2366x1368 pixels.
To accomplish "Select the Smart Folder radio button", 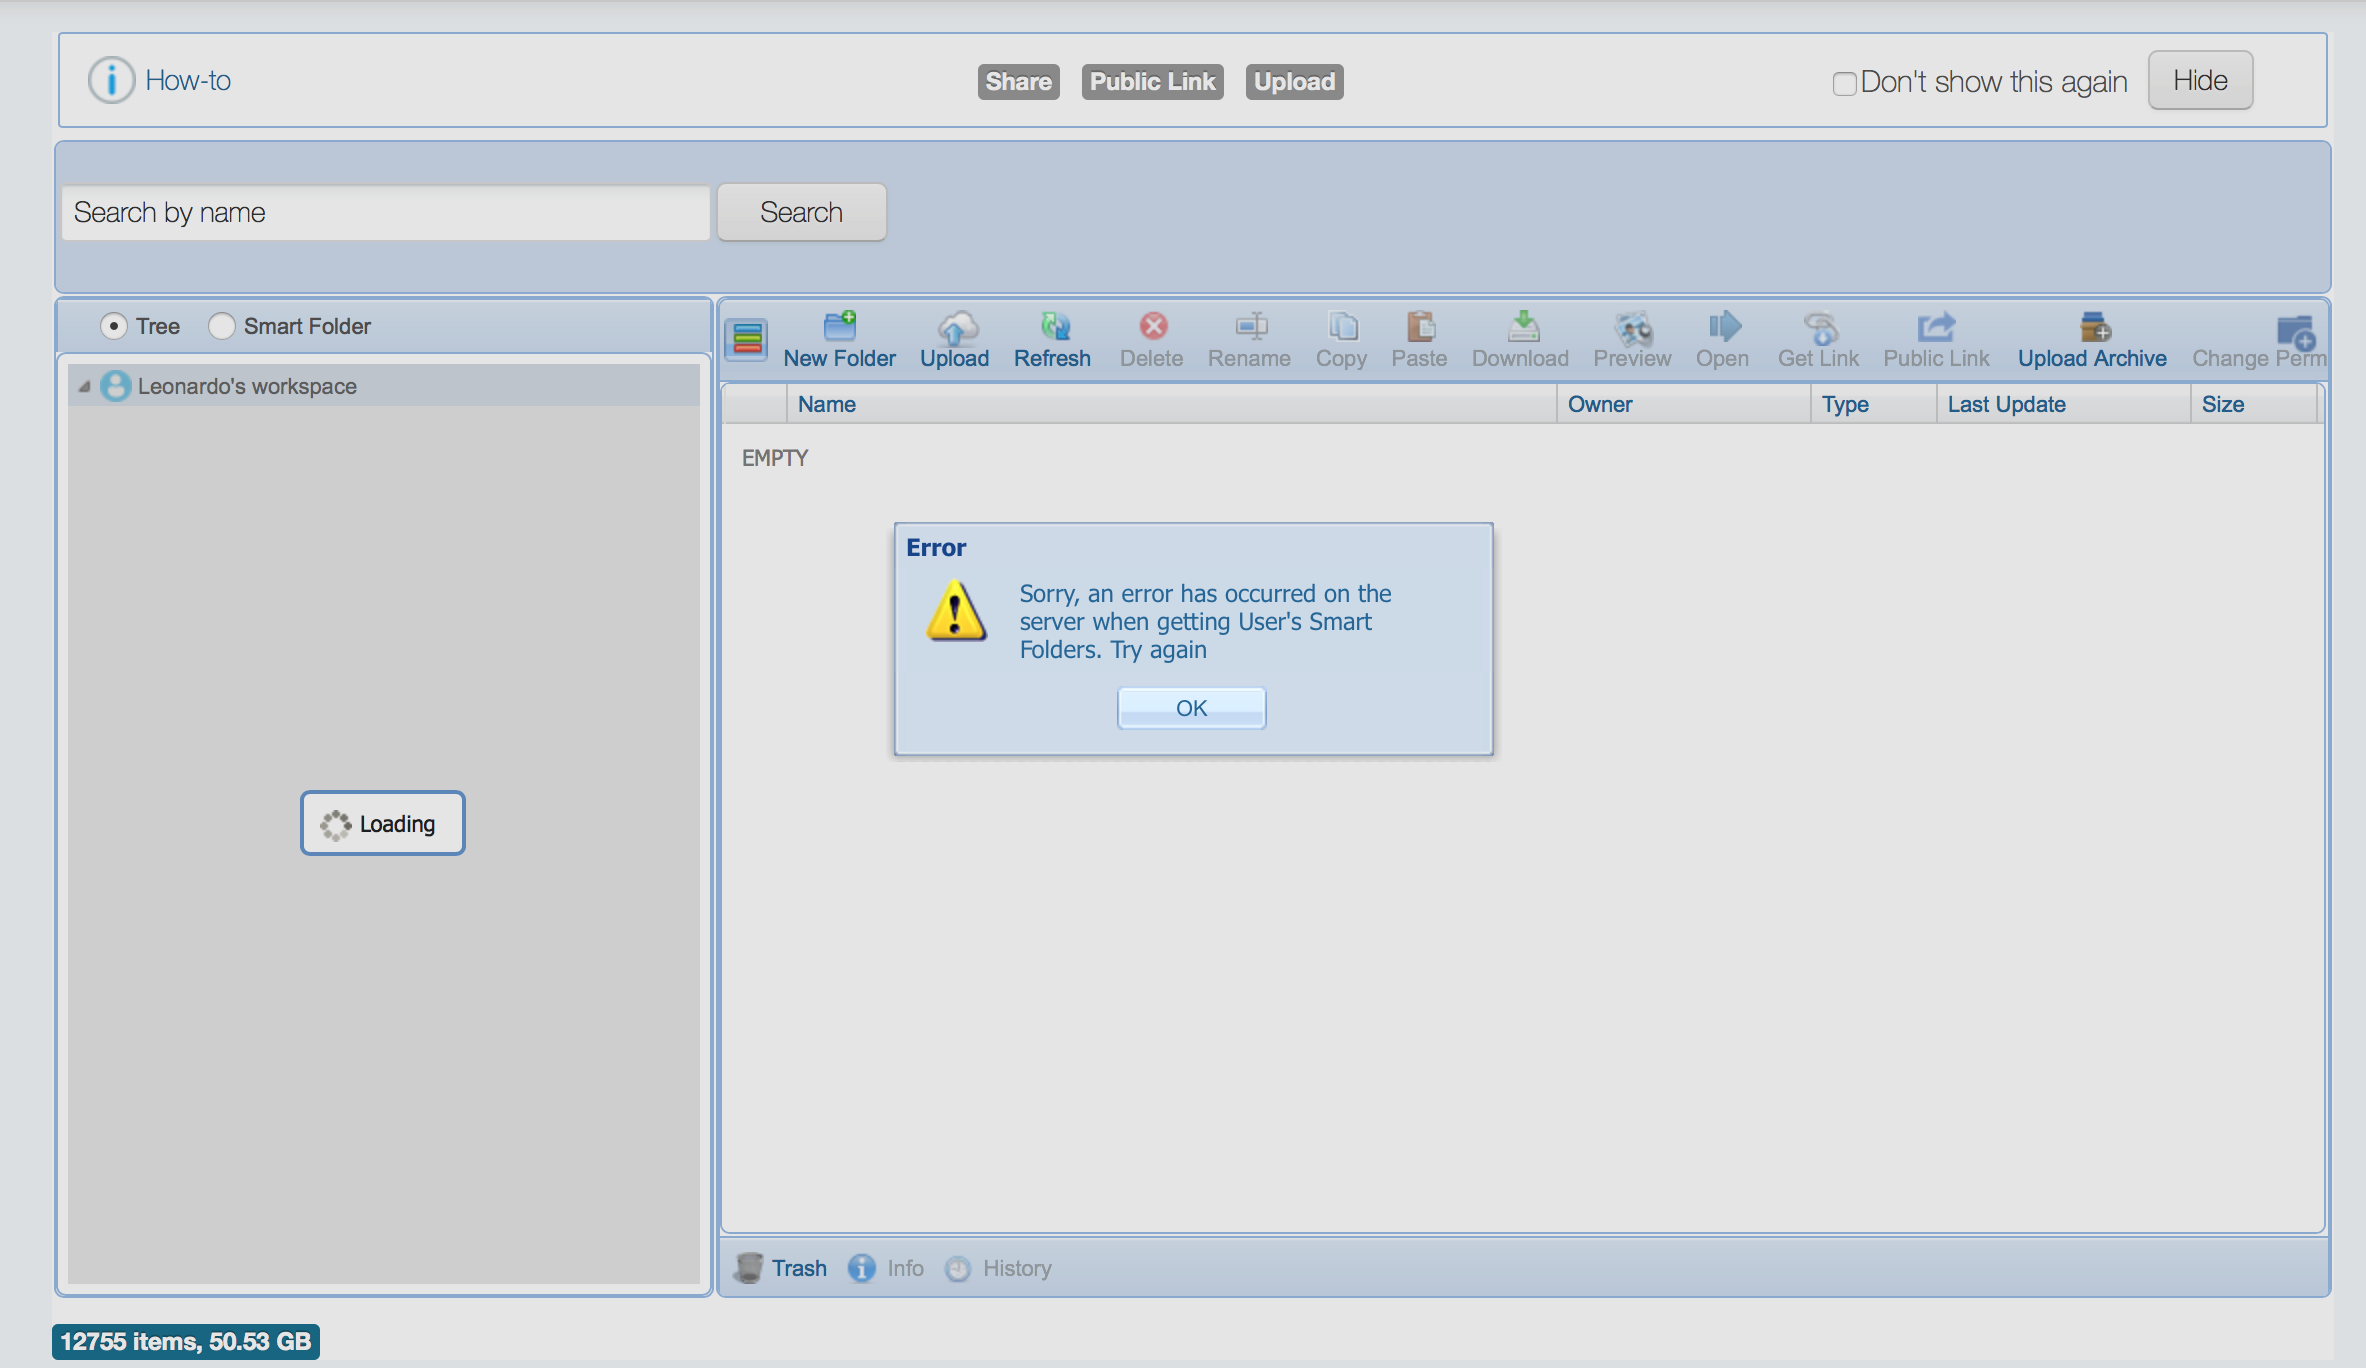I will pyautogui.click(x=221, y=326).
